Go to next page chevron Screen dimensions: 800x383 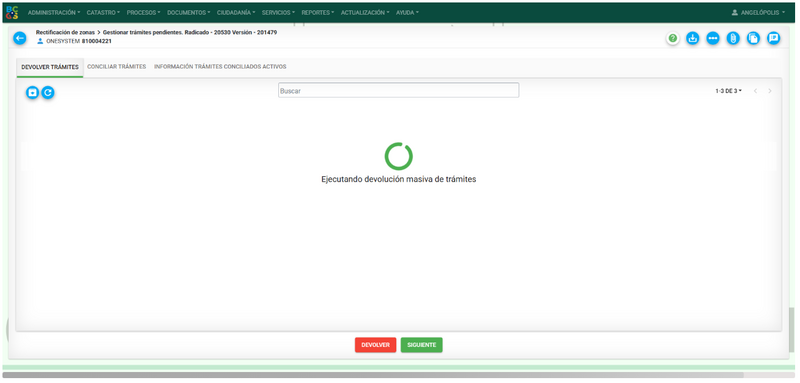pyautogui.click(x=770, y=91)
